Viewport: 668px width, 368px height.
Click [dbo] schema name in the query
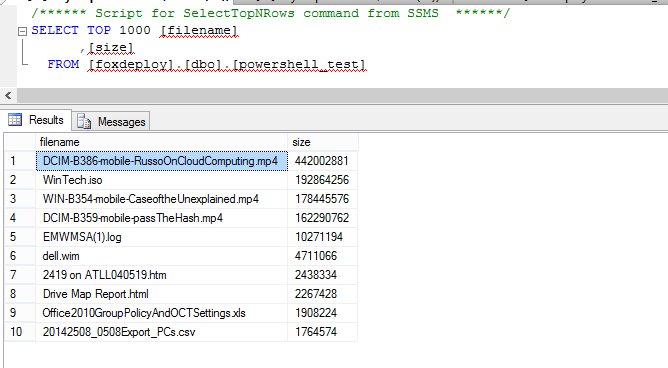click(203, 65)
